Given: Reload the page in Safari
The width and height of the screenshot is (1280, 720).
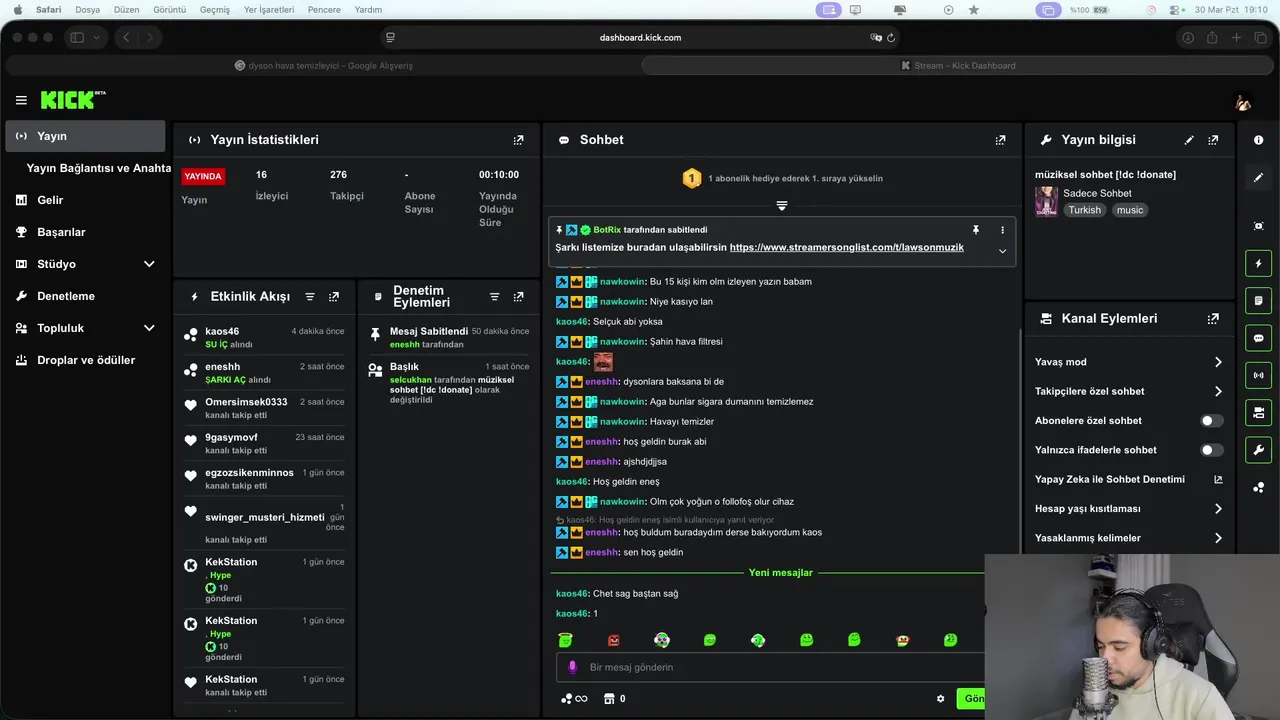Looking at the screenshot, I should [x=891, y=37].
